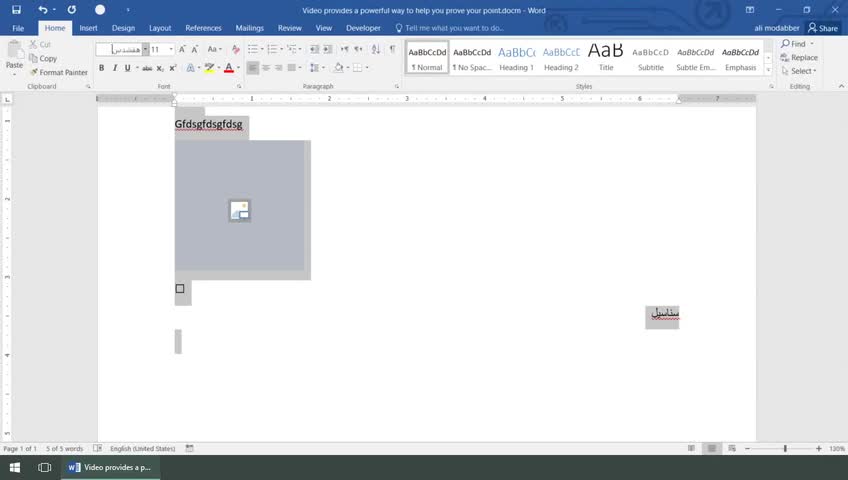The height and width of the screenshot is (480, 848).
Task: Apply the Title style
Action: [x=606, y=57]
